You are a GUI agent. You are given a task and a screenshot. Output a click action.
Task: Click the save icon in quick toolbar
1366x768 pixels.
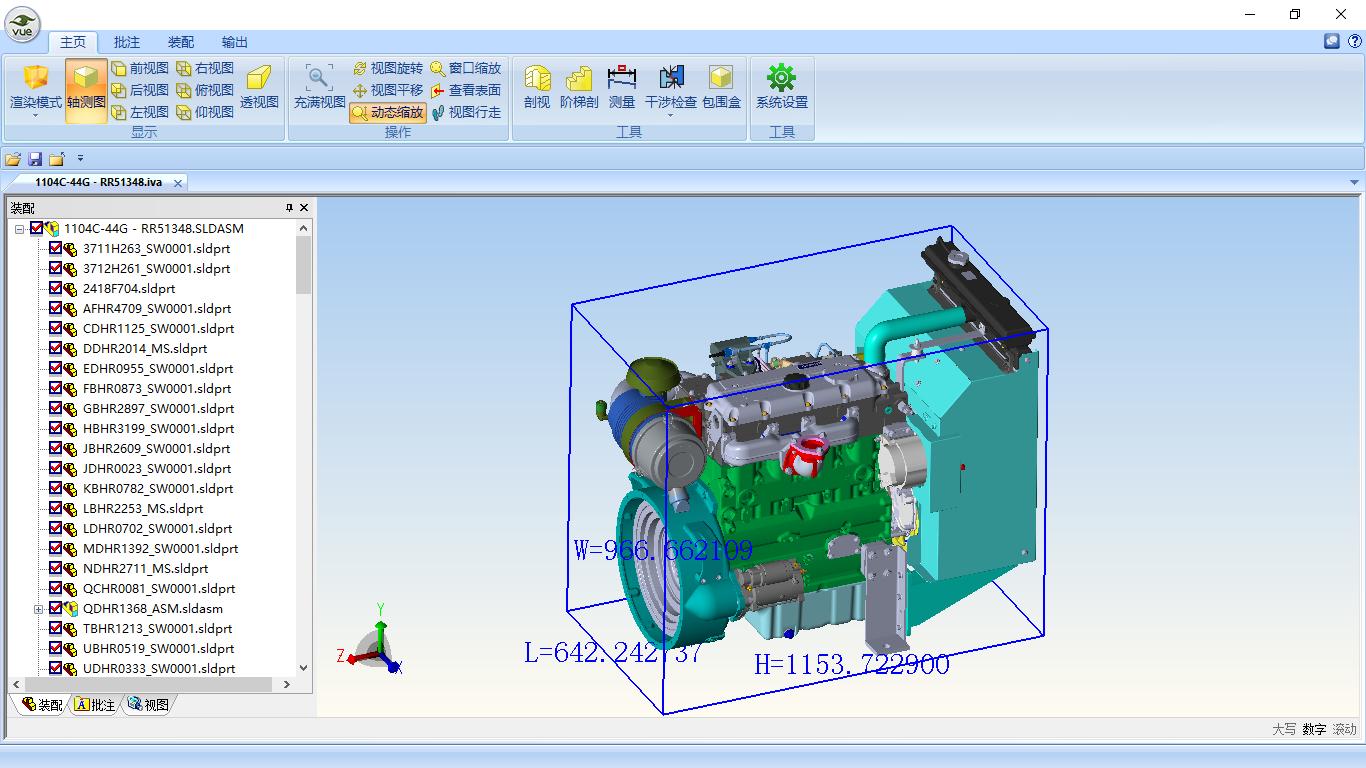click(x=35, y=159)
